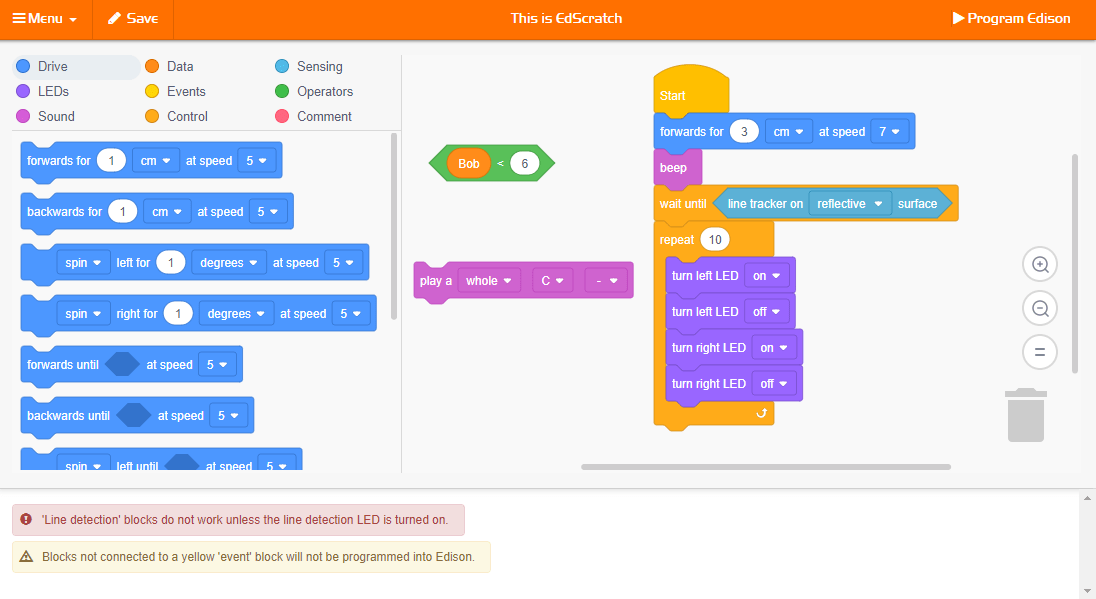Reset workspace zoom with the equals icon
Viewport: 1096px width, 599px height.
1040,352
